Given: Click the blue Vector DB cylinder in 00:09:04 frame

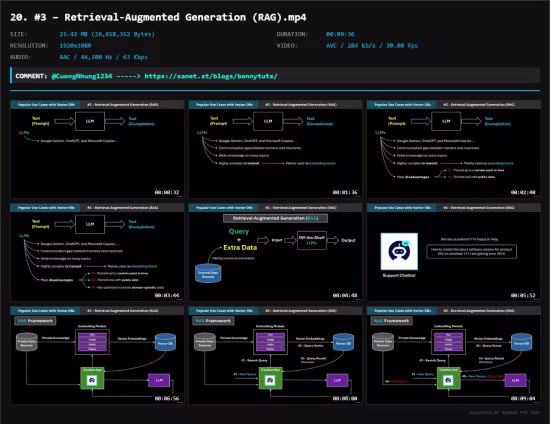Looking at the screenshot, I should coord(522,342).
